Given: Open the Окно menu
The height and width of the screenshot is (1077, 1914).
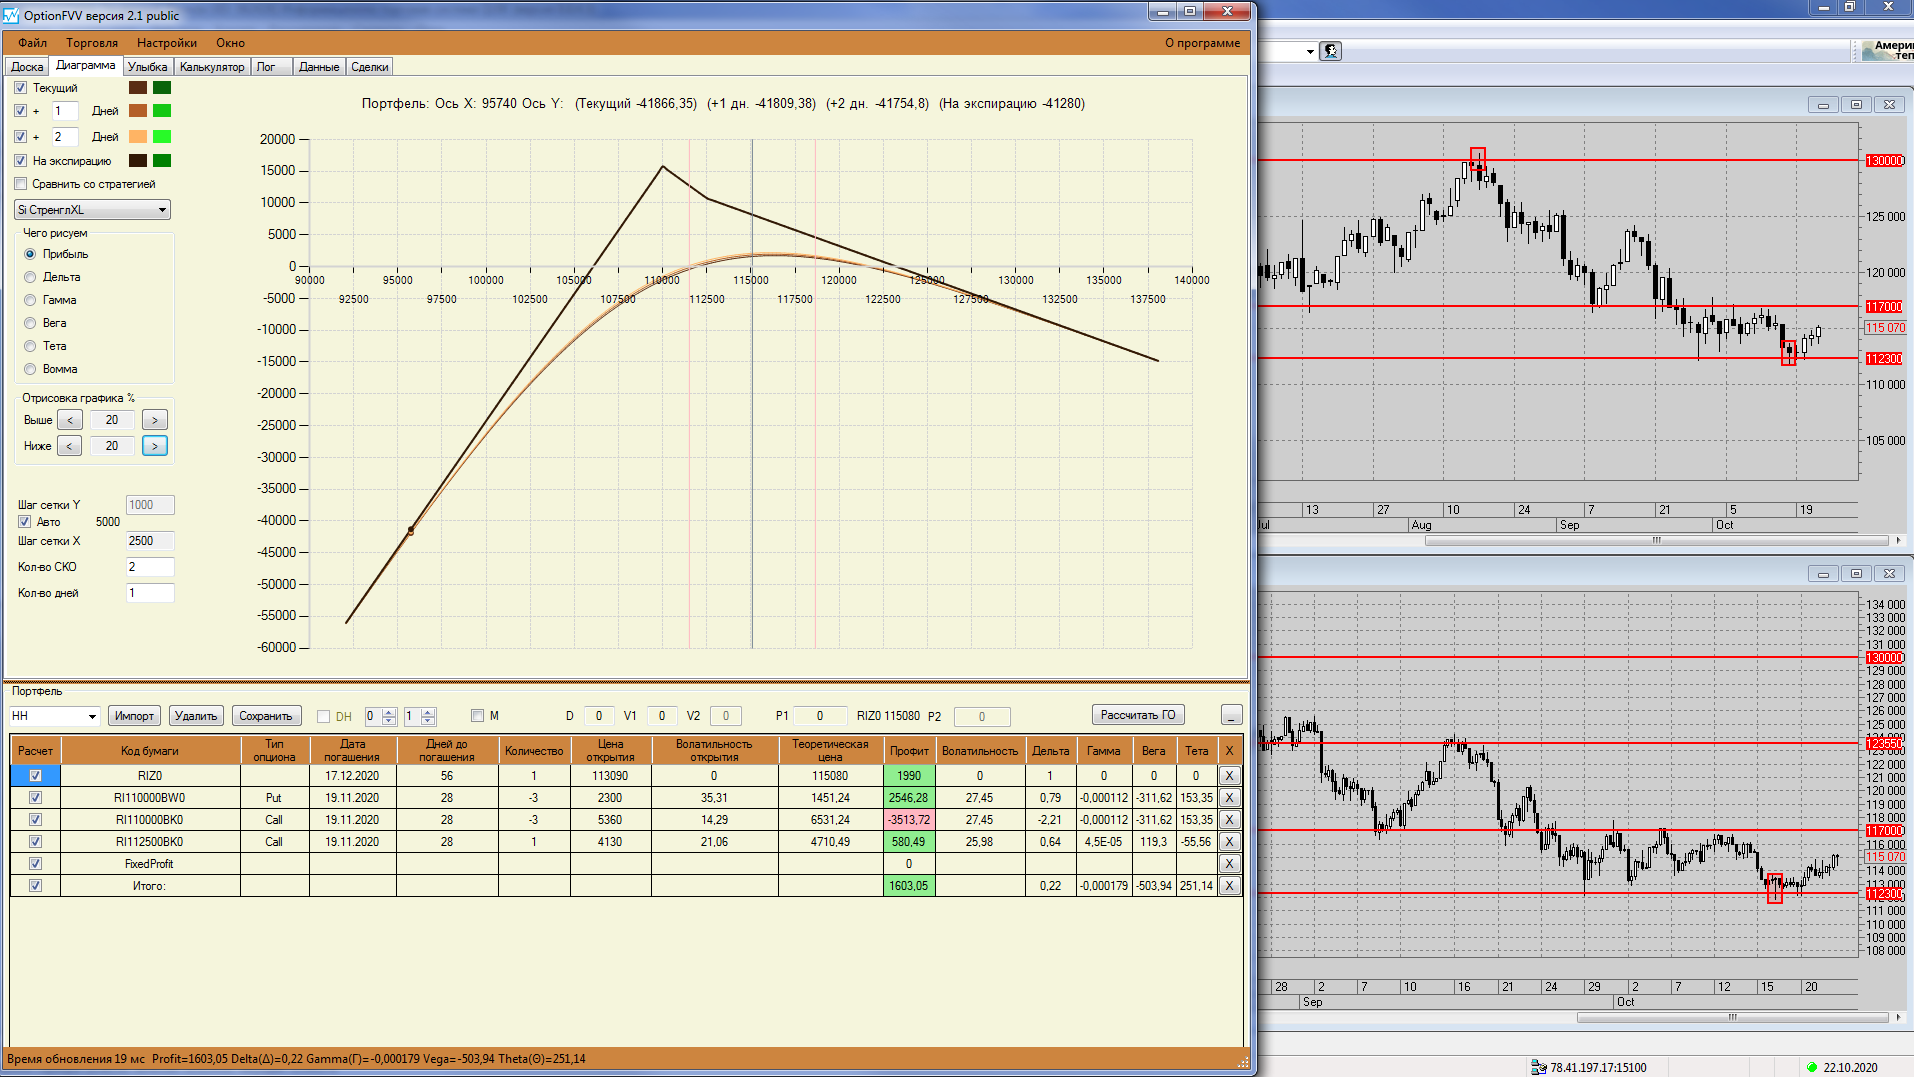Looking at the screenshot, I should pyautogui.click(x=230, y=43).
